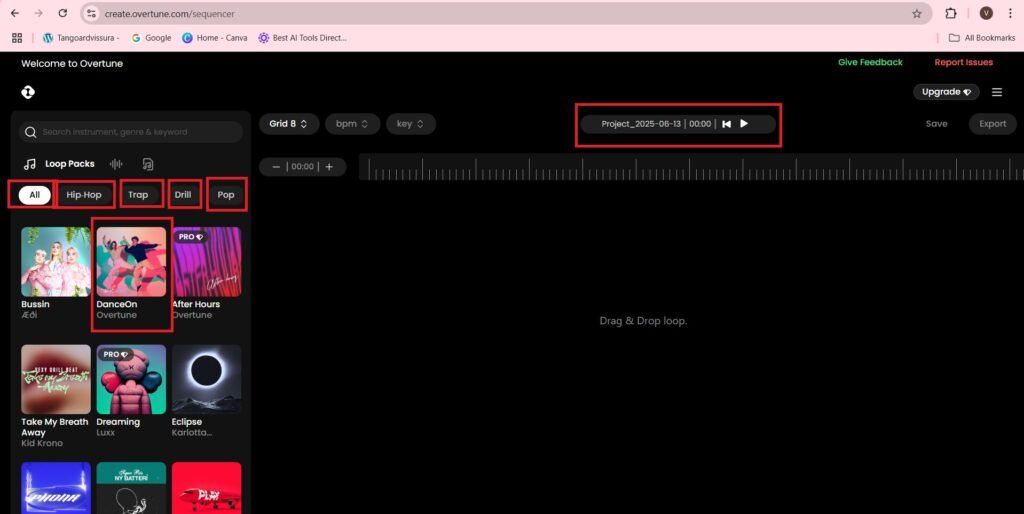The width and height of the screenshot is (1024, 514).
Task: Switch to the music file tab icon
Action: coord(148,164)
